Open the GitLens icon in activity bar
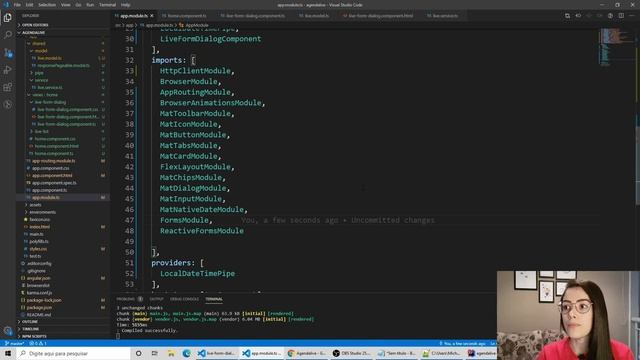640x360 pixels. pos(7,104)
